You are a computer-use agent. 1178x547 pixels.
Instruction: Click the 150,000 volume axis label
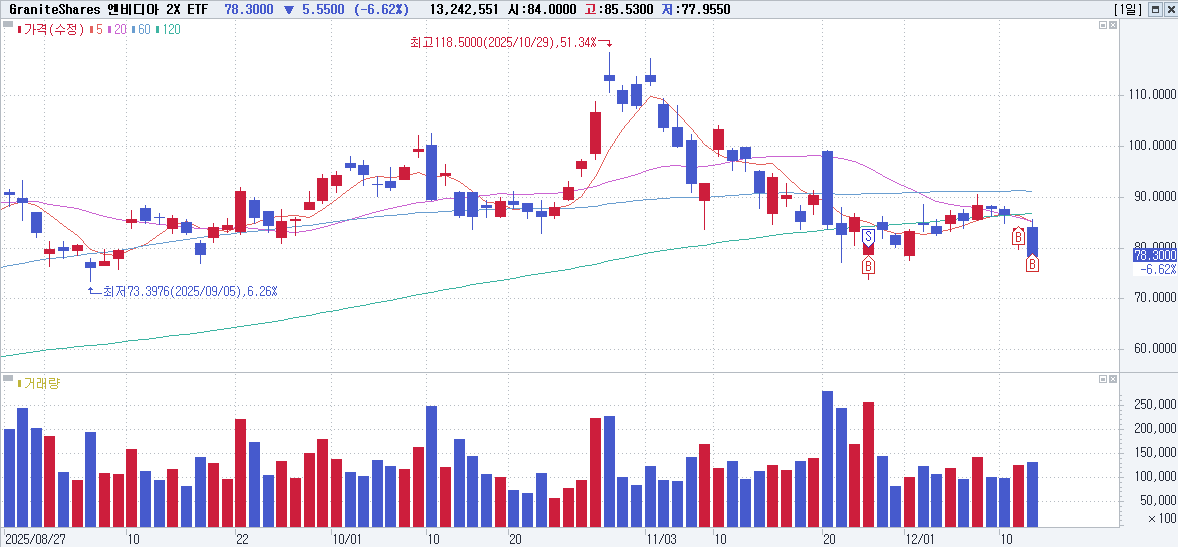coord(1153,452)
